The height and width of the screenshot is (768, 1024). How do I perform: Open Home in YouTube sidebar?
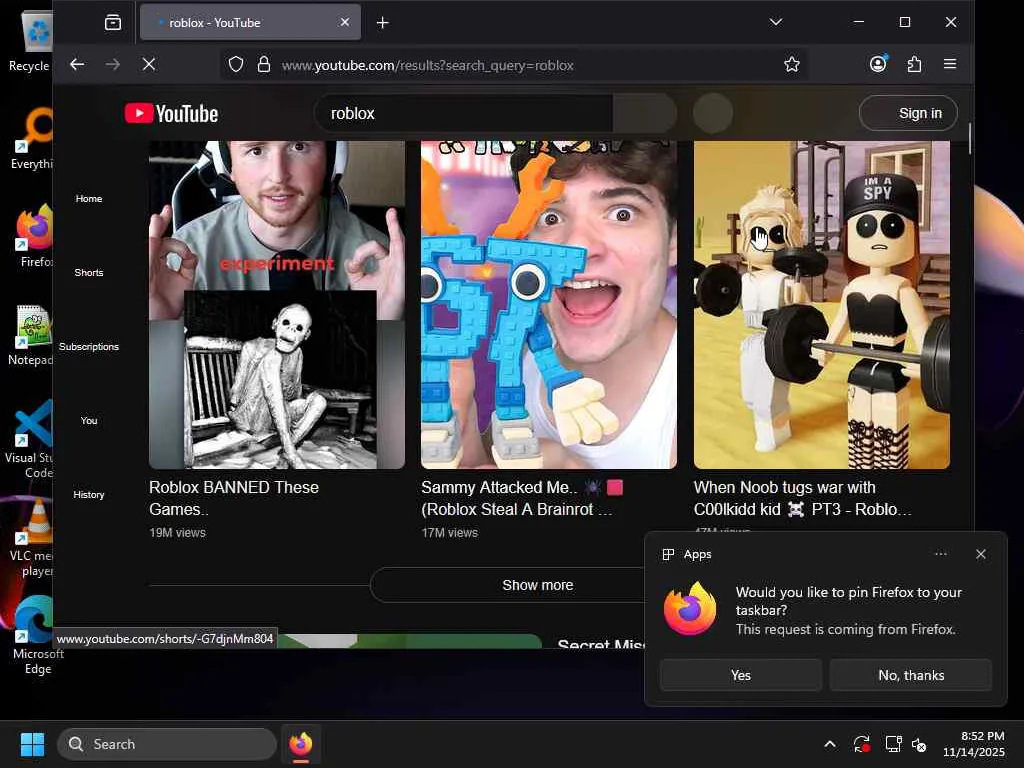89,199
